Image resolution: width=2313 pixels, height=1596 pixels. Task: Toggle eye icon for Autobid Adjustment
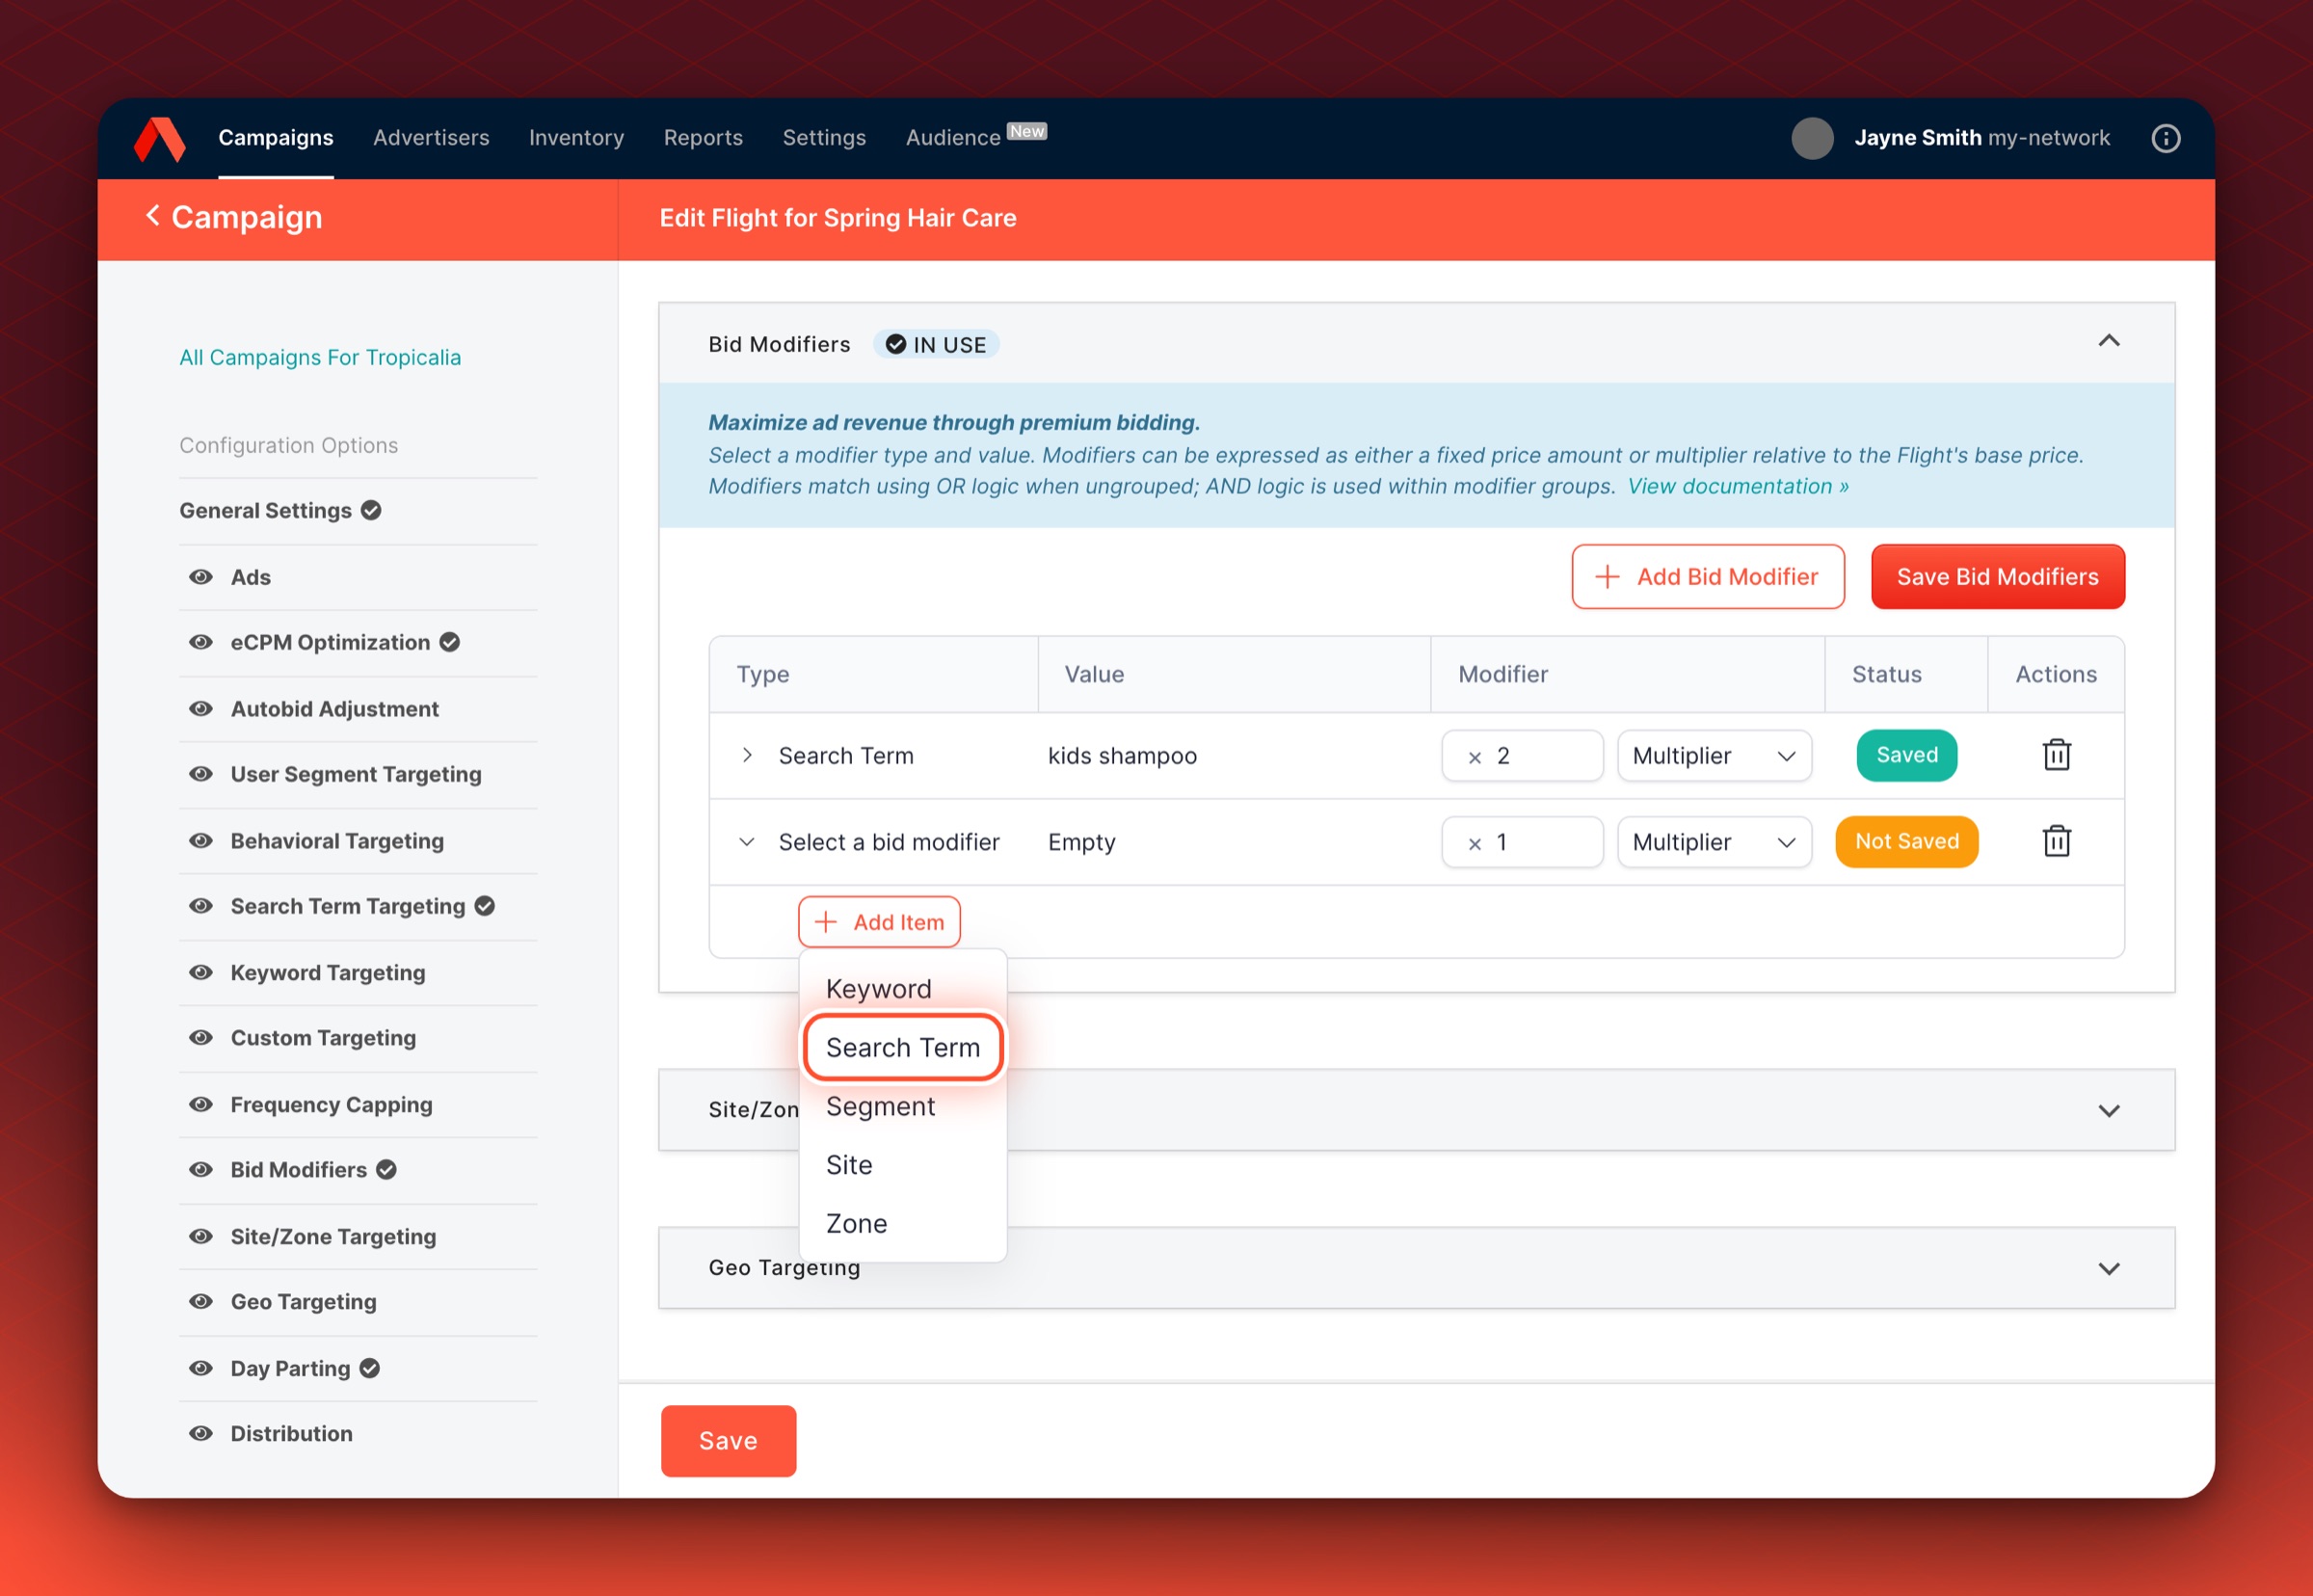(201, 709)
